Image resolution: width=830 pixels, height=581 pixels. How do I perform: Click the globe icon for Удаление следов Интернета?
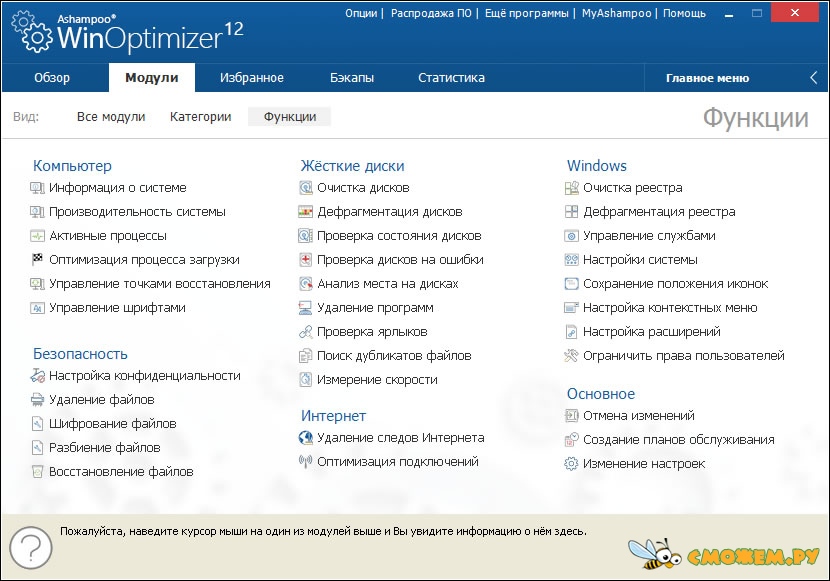pos(305,438)
